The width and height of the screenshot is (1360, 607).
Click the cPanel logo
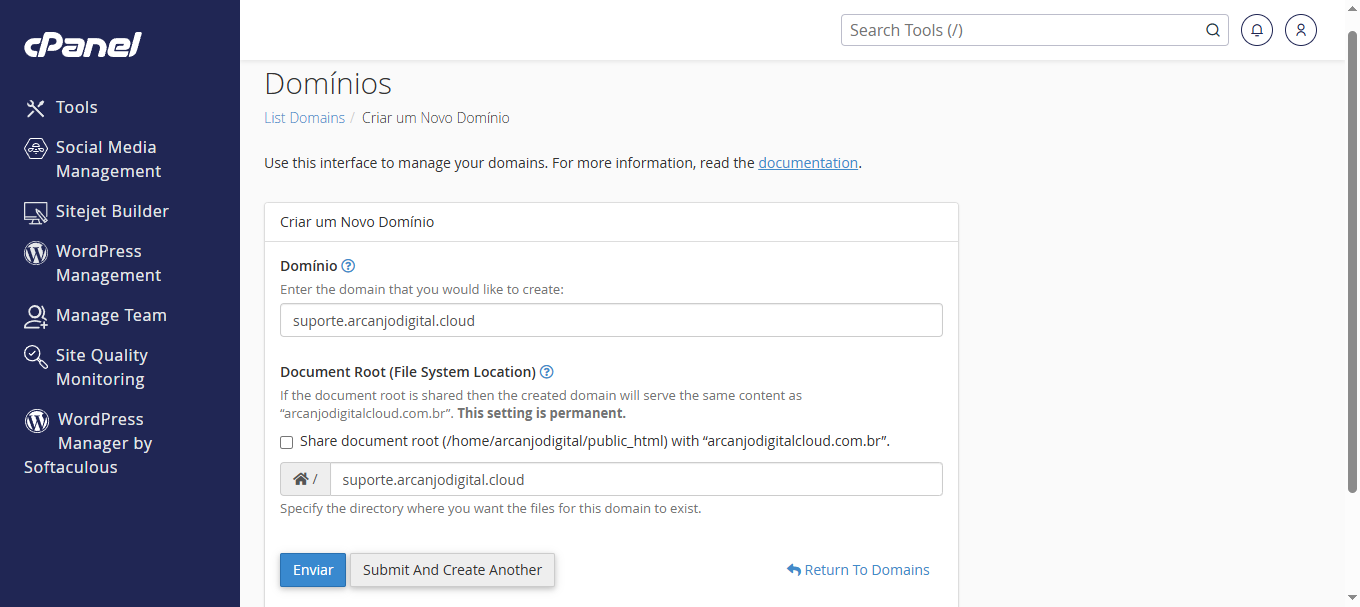(x=82, y=45)
